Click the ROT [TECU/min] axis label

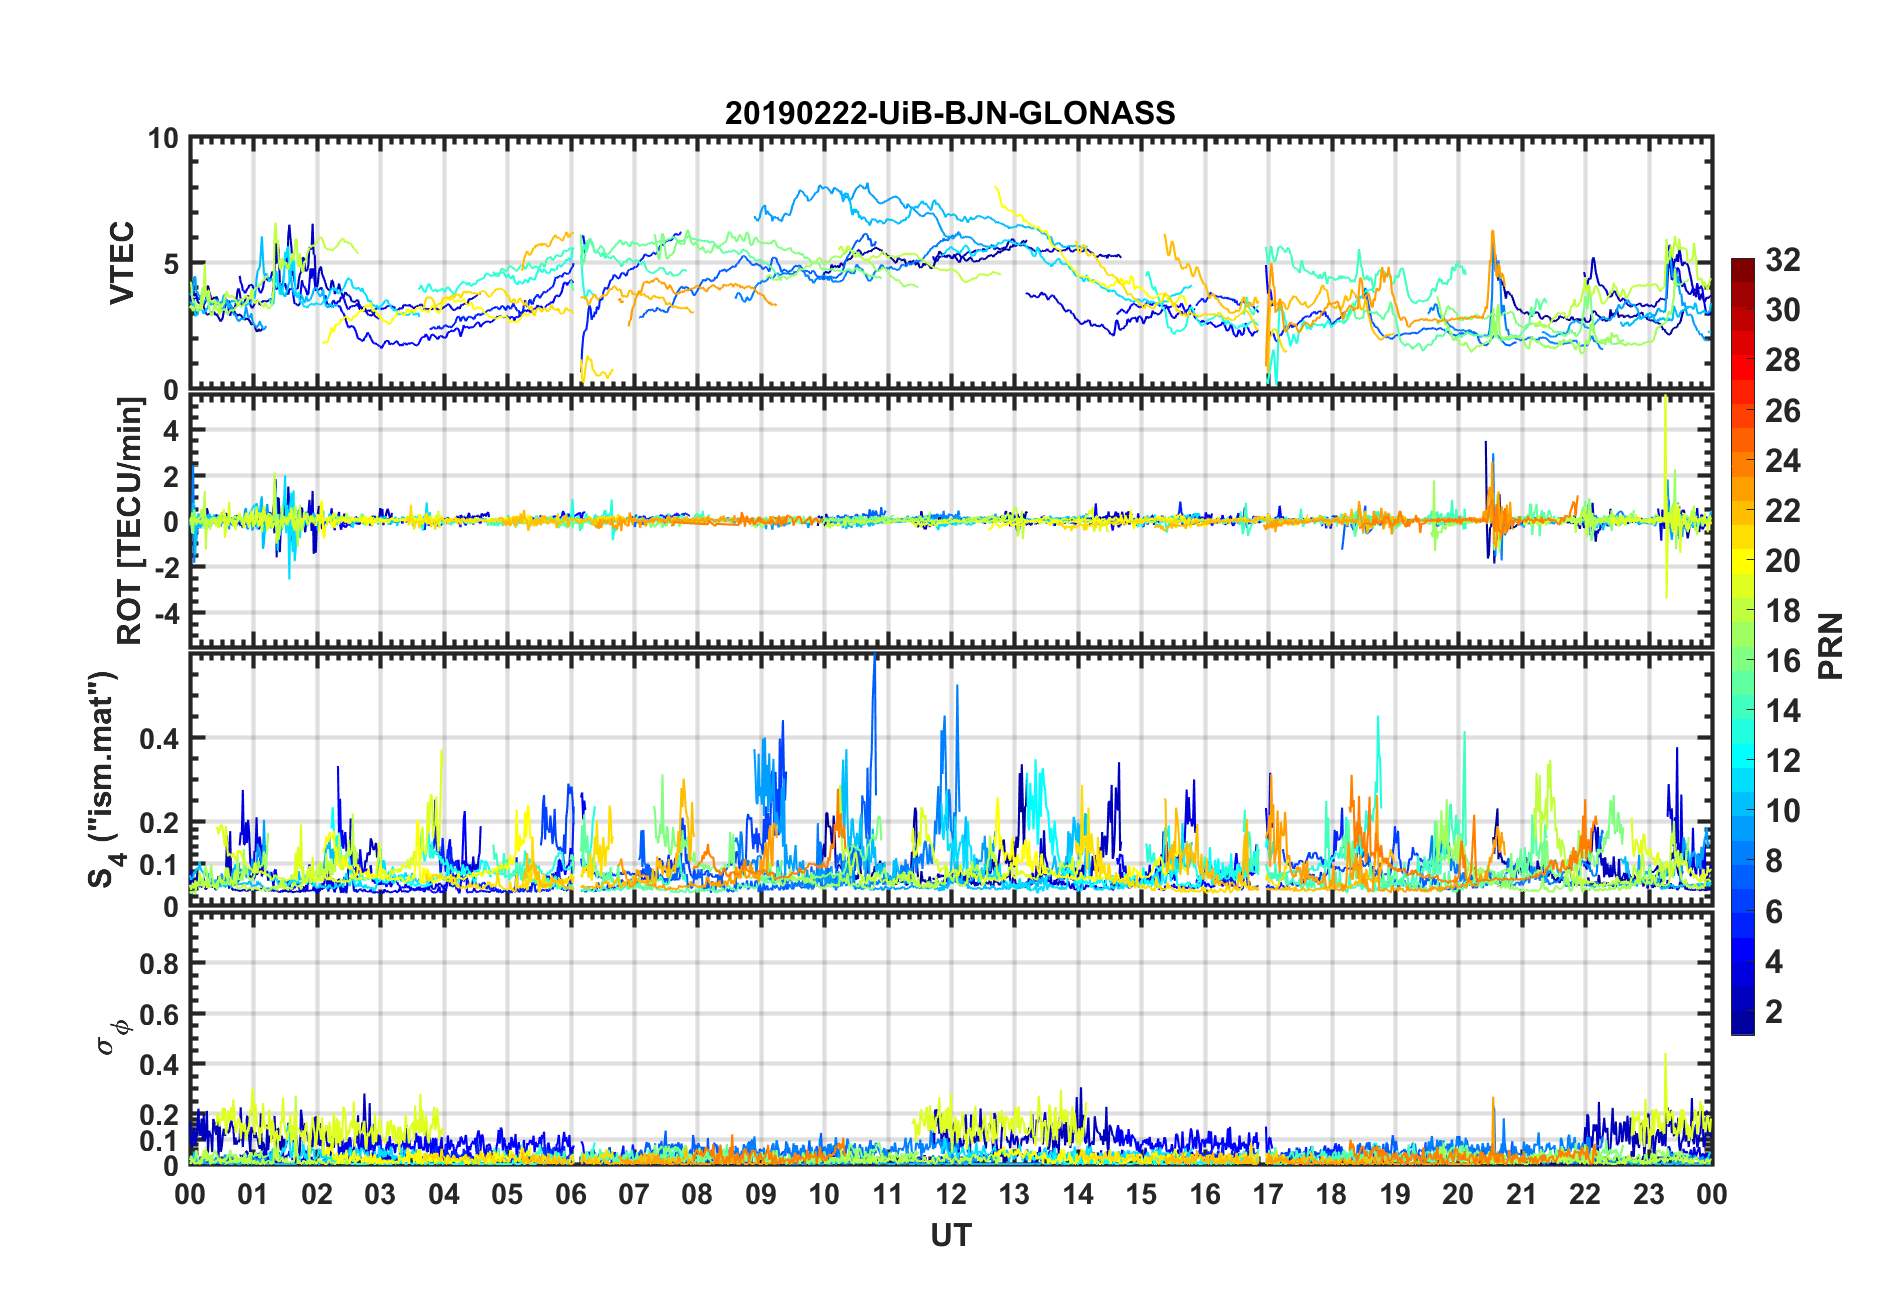[130, 521]
